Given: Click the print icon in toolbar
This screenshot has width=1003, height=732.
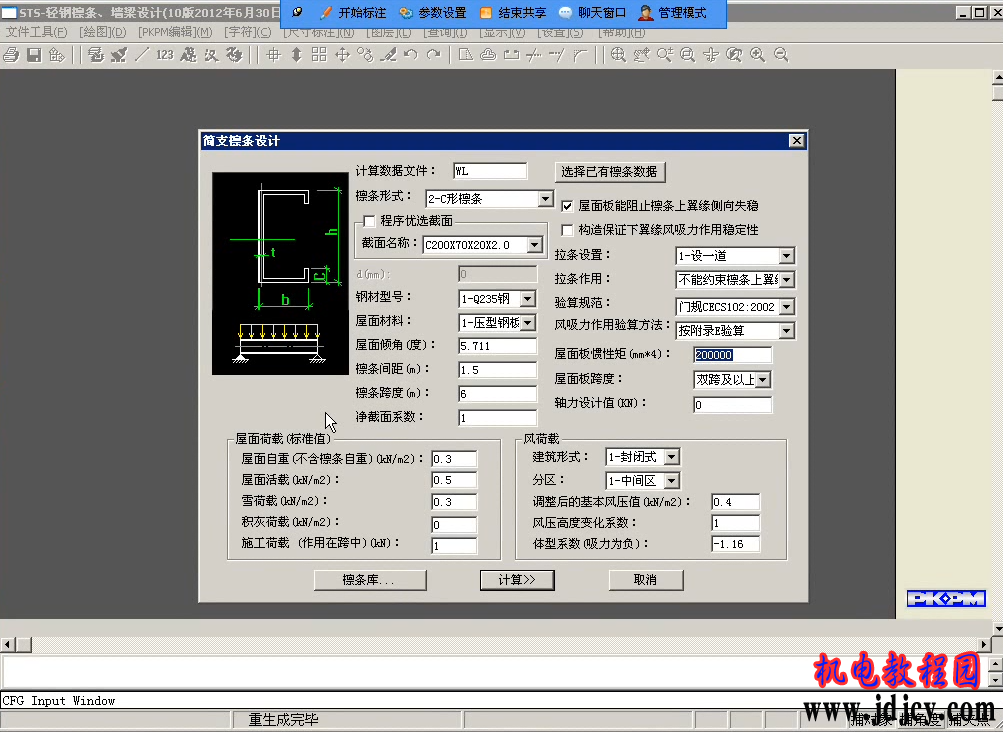Looking at the screenshot, I should 11,55.
